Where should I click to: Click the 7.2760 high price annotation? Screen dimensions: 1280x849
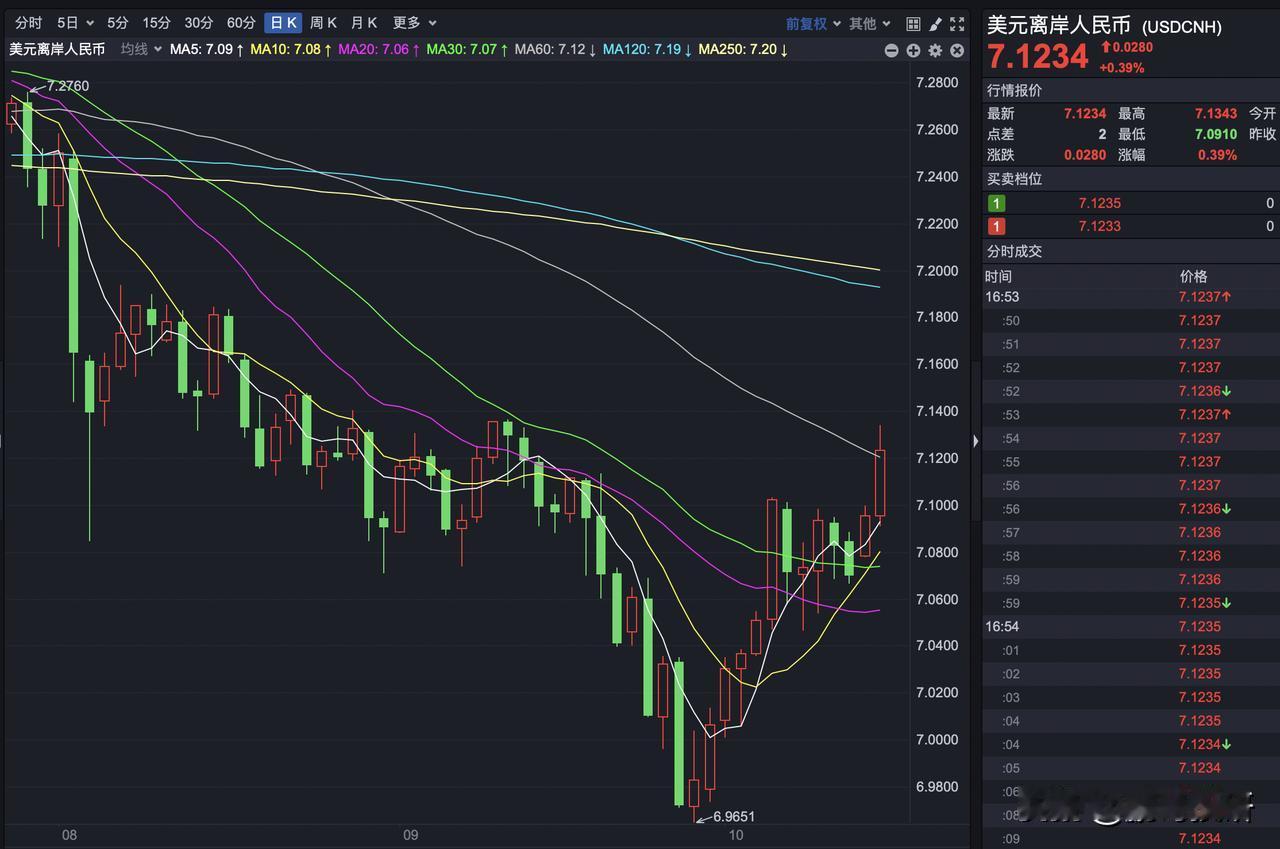(x=68, y=88)
